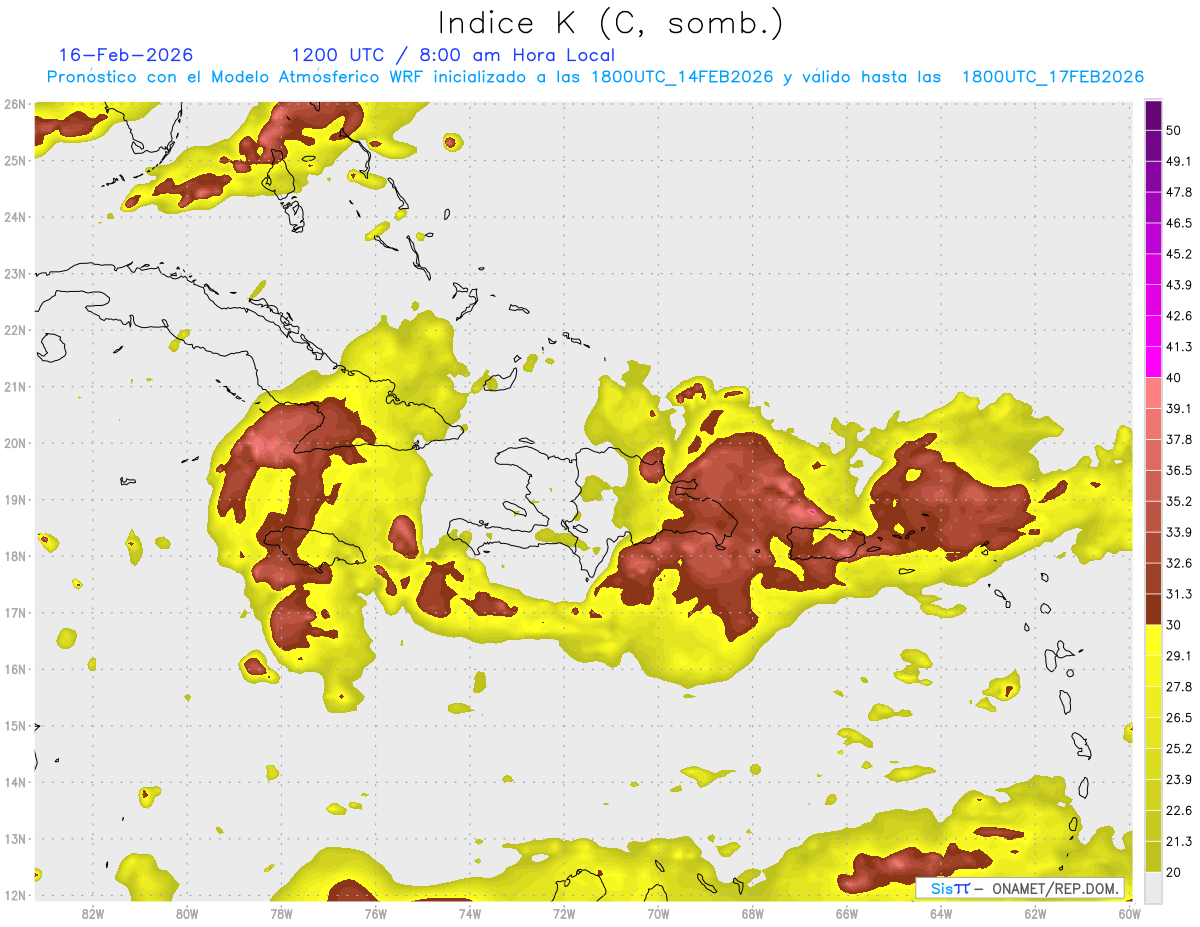Click the longitude label "68W"
The height and width of the screenshot is (927, 1200).
(753, 913)
